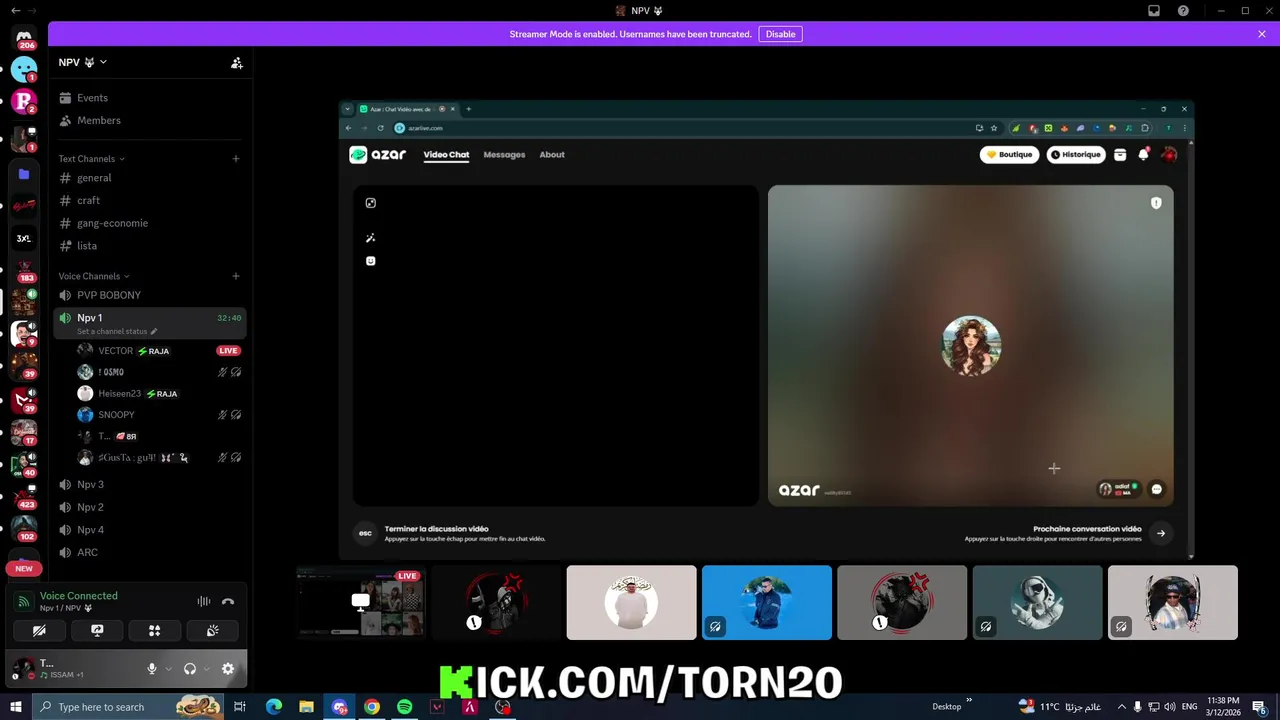Click the LIVE badge next to VECTOR

coord(228,351)
